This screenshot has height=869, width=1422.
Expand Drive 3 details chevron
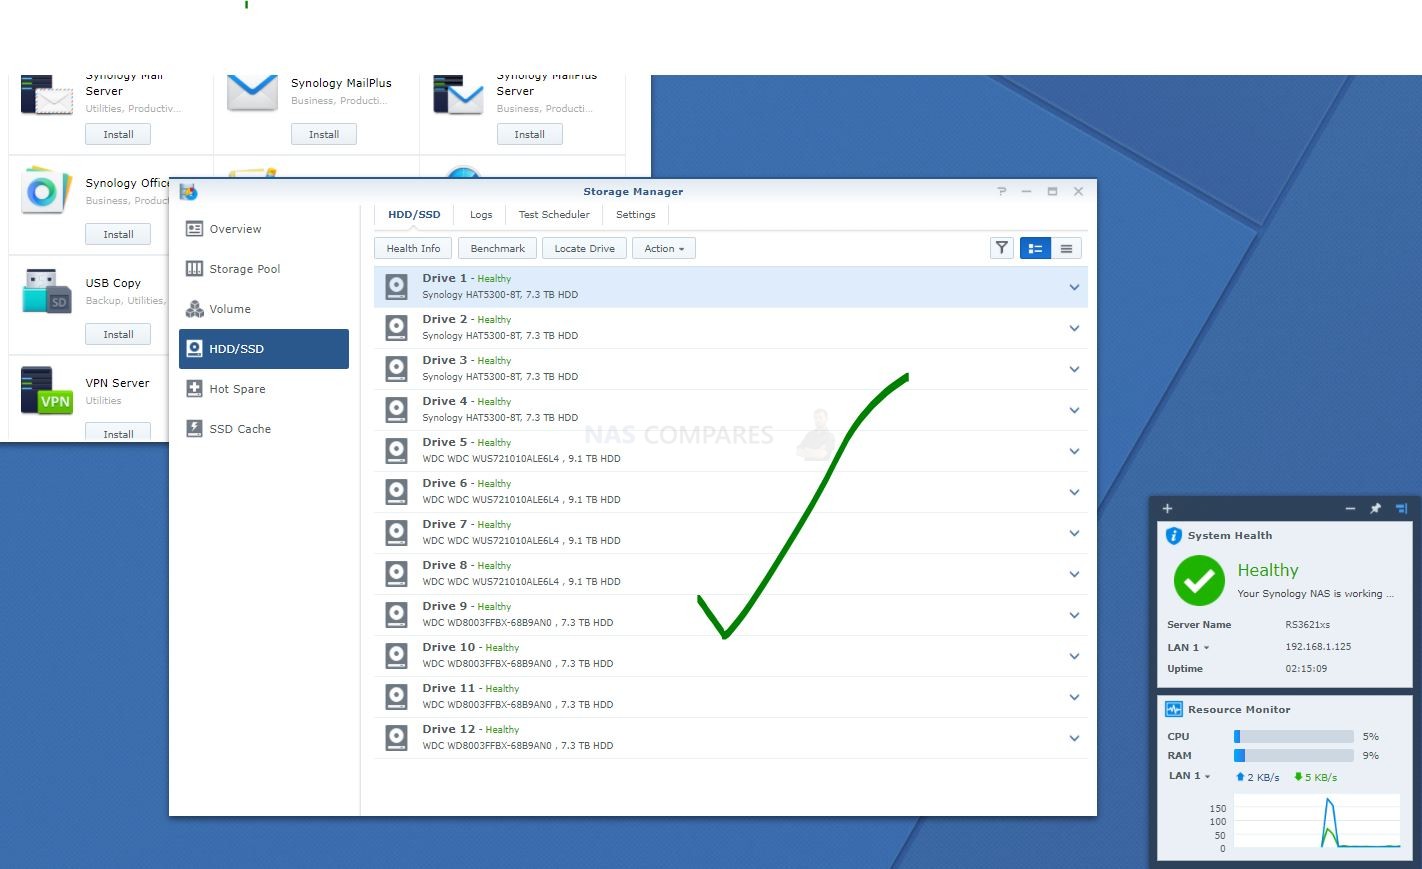(1074, 370)
